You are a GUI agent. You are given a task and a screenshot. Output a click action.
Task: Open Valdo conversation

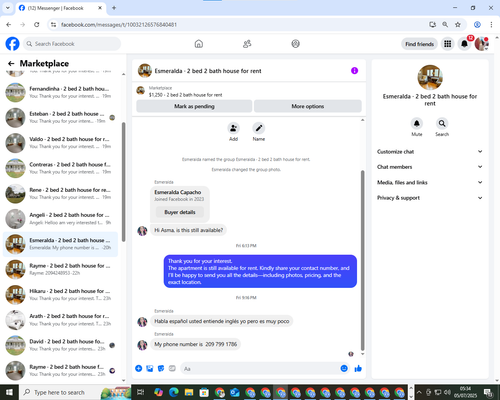[60, 143]
